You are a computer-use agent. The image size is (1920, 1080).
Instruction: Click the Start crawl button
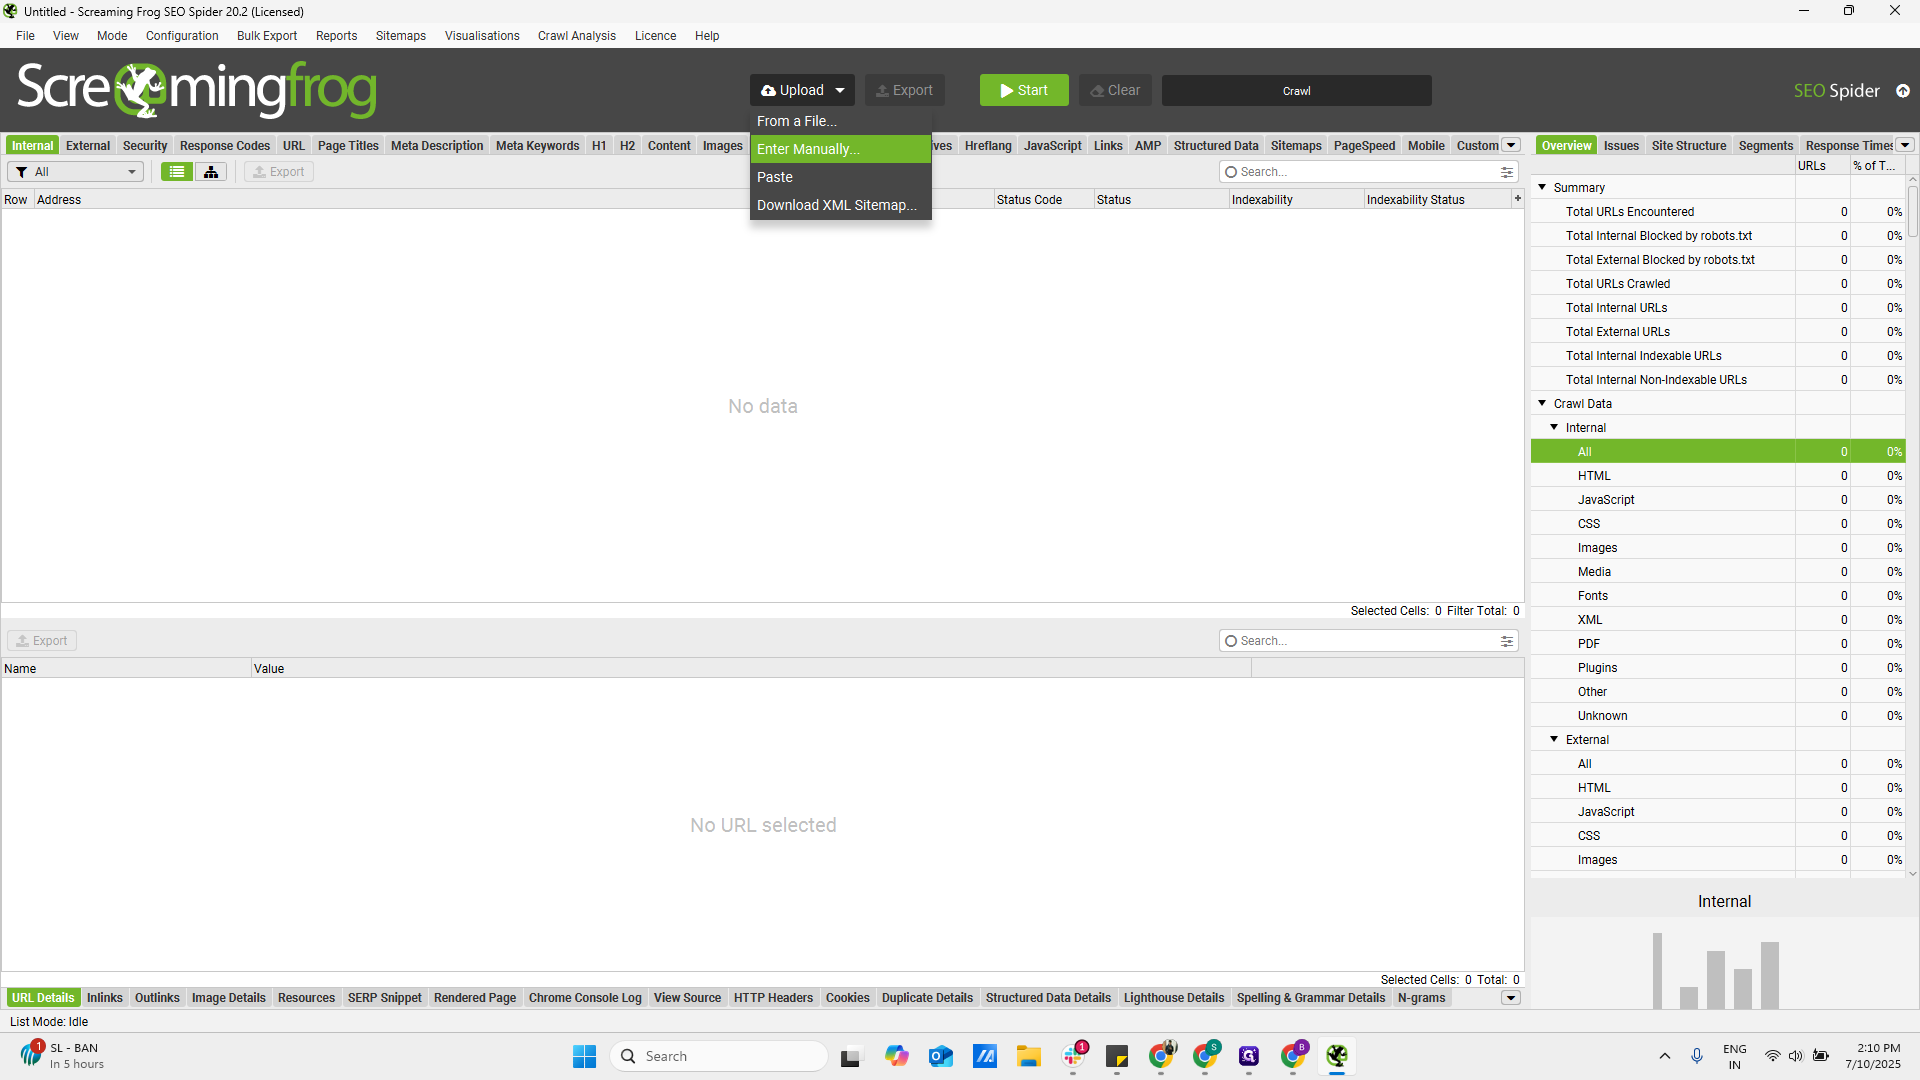click(1024, 90)
